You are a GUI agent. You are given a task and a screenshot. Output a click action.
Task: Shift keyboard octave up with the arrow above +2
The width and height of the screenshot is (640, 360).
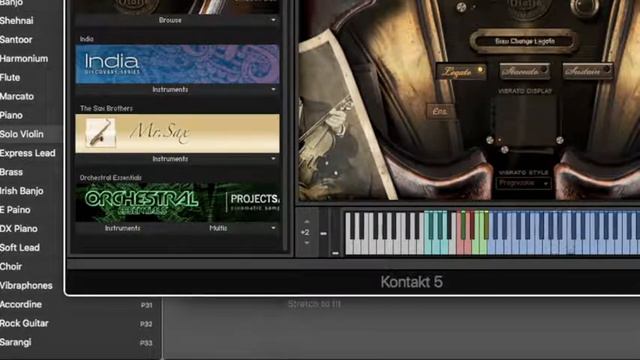pos(307,222)
